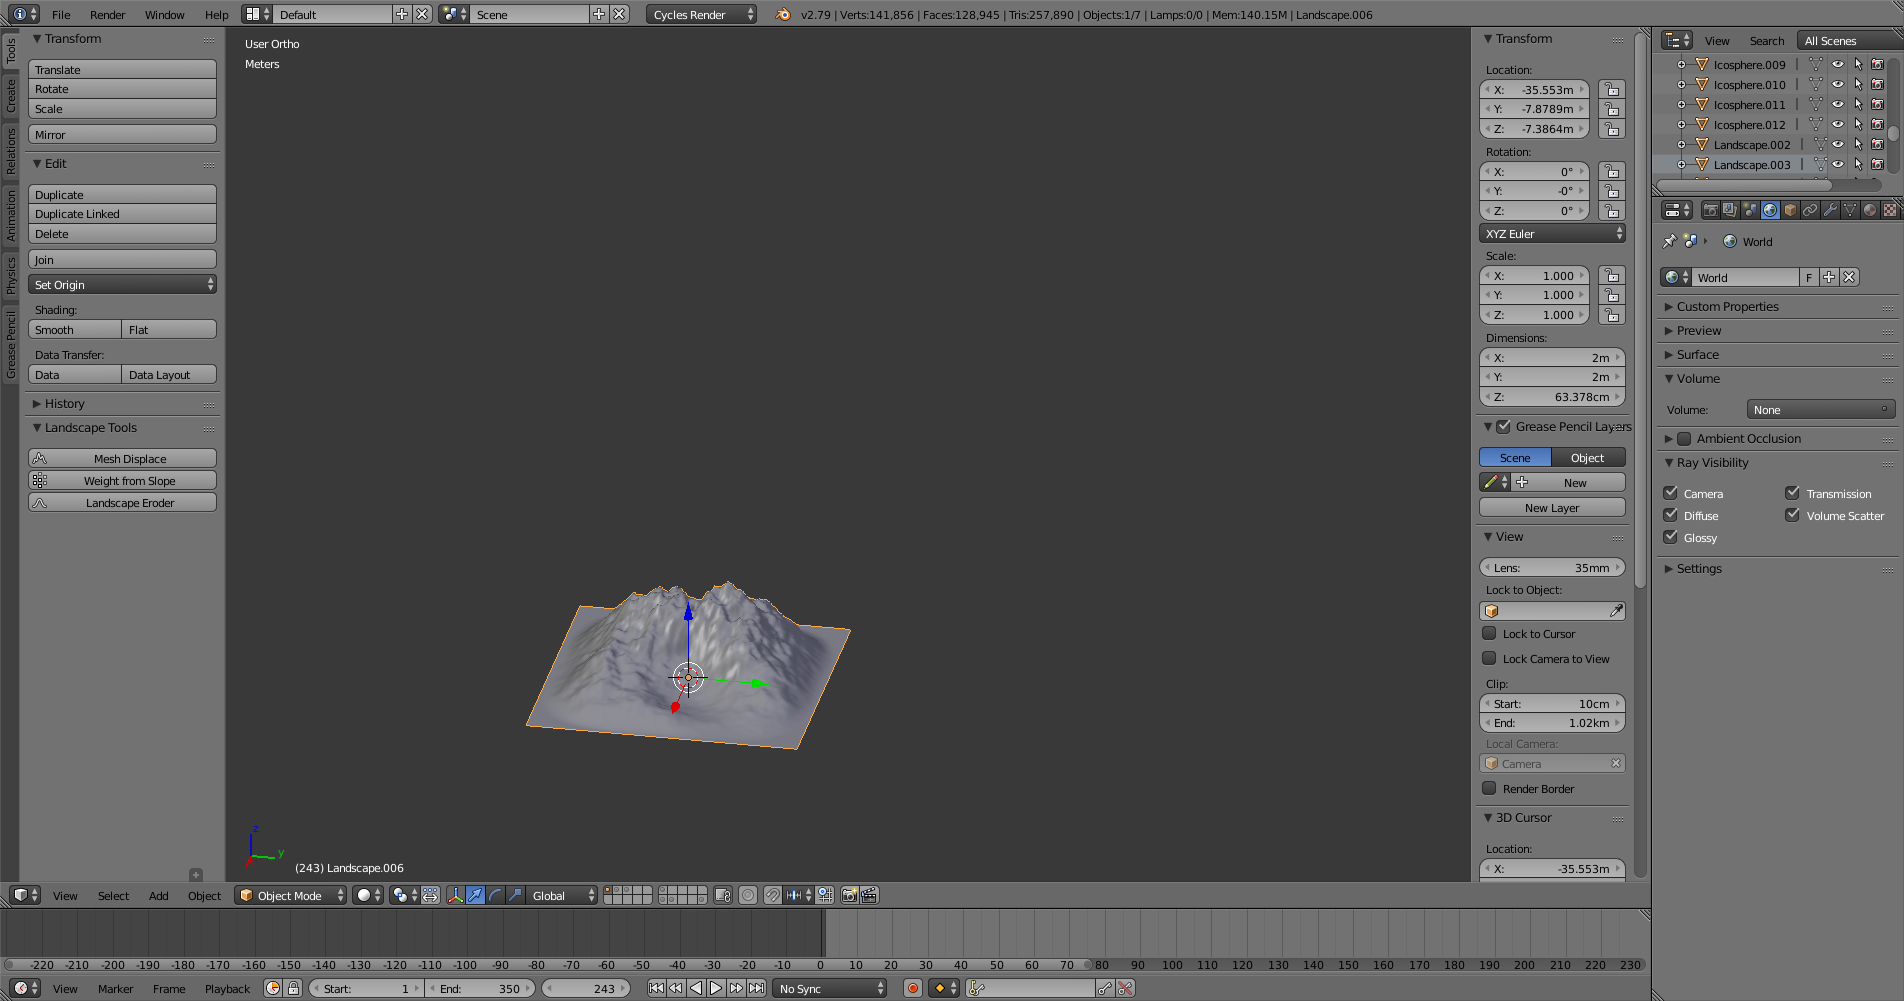
Task: Jump to the timeline's first frame
Action: [656, 988]
